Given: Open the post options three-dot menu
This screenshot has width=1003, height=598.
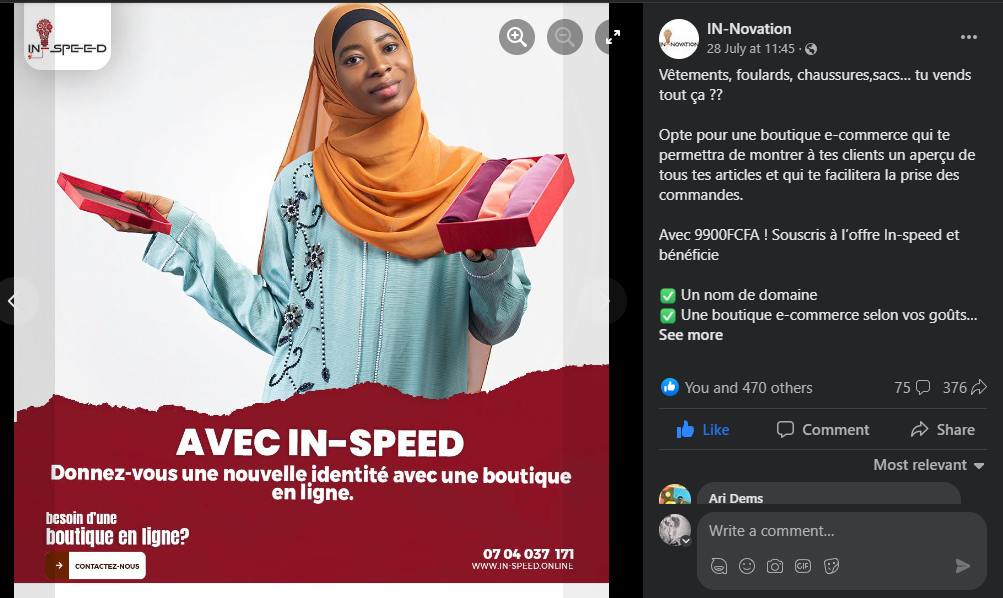Looking at the screenshot, I should tap(968, 37).
